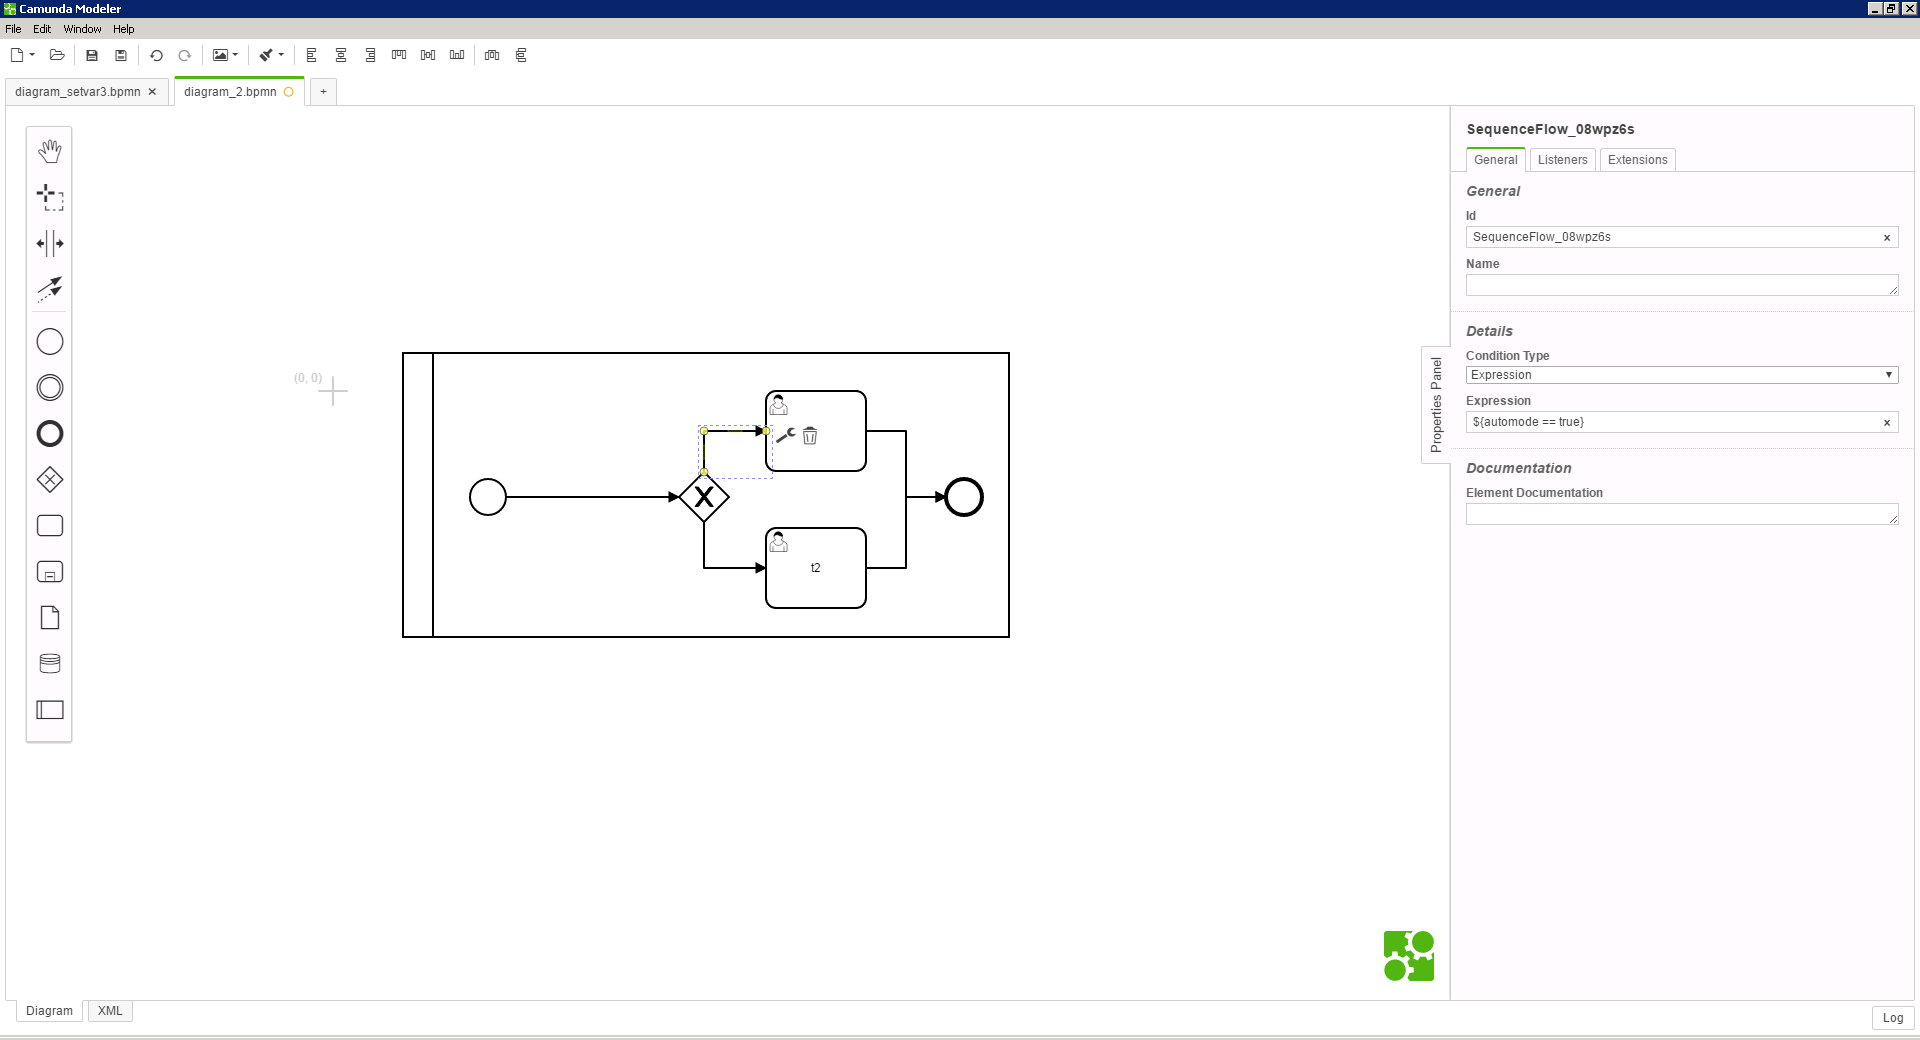The width and height of the screenshot is (1920, 1040).
Task: Open the set color brush tool
Action: coord(266,55)
